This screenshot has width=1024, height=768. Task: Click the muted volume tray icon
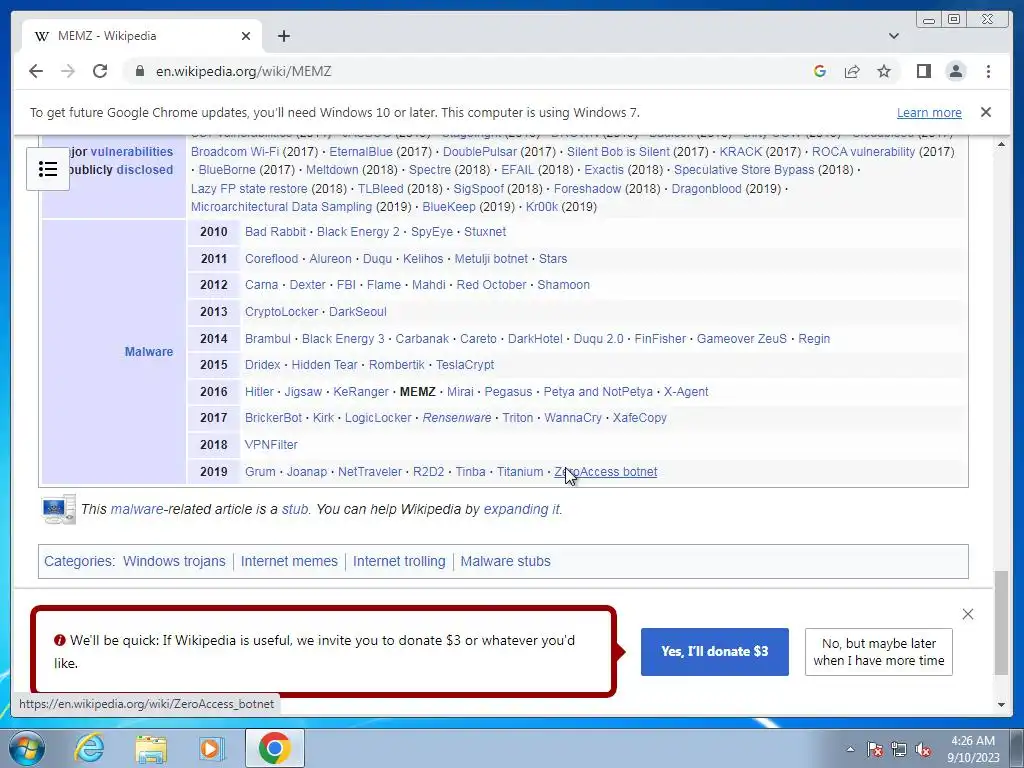923,749
